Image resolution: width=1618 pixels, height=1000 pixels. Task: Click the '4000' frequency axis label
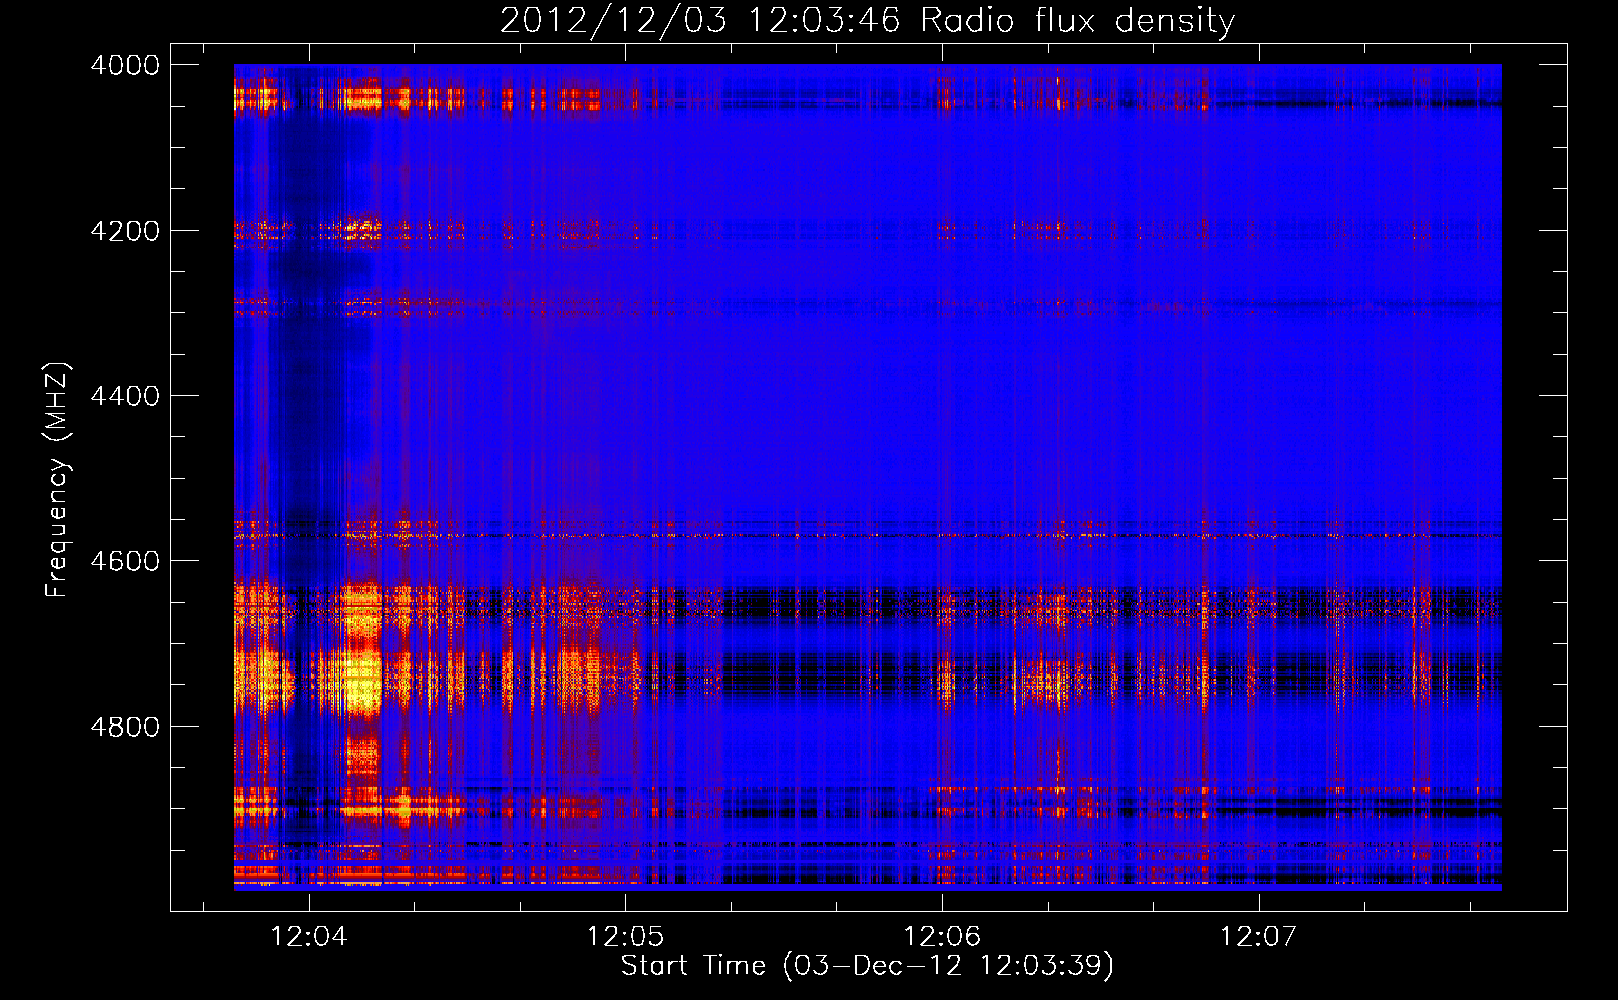[125, 66]
